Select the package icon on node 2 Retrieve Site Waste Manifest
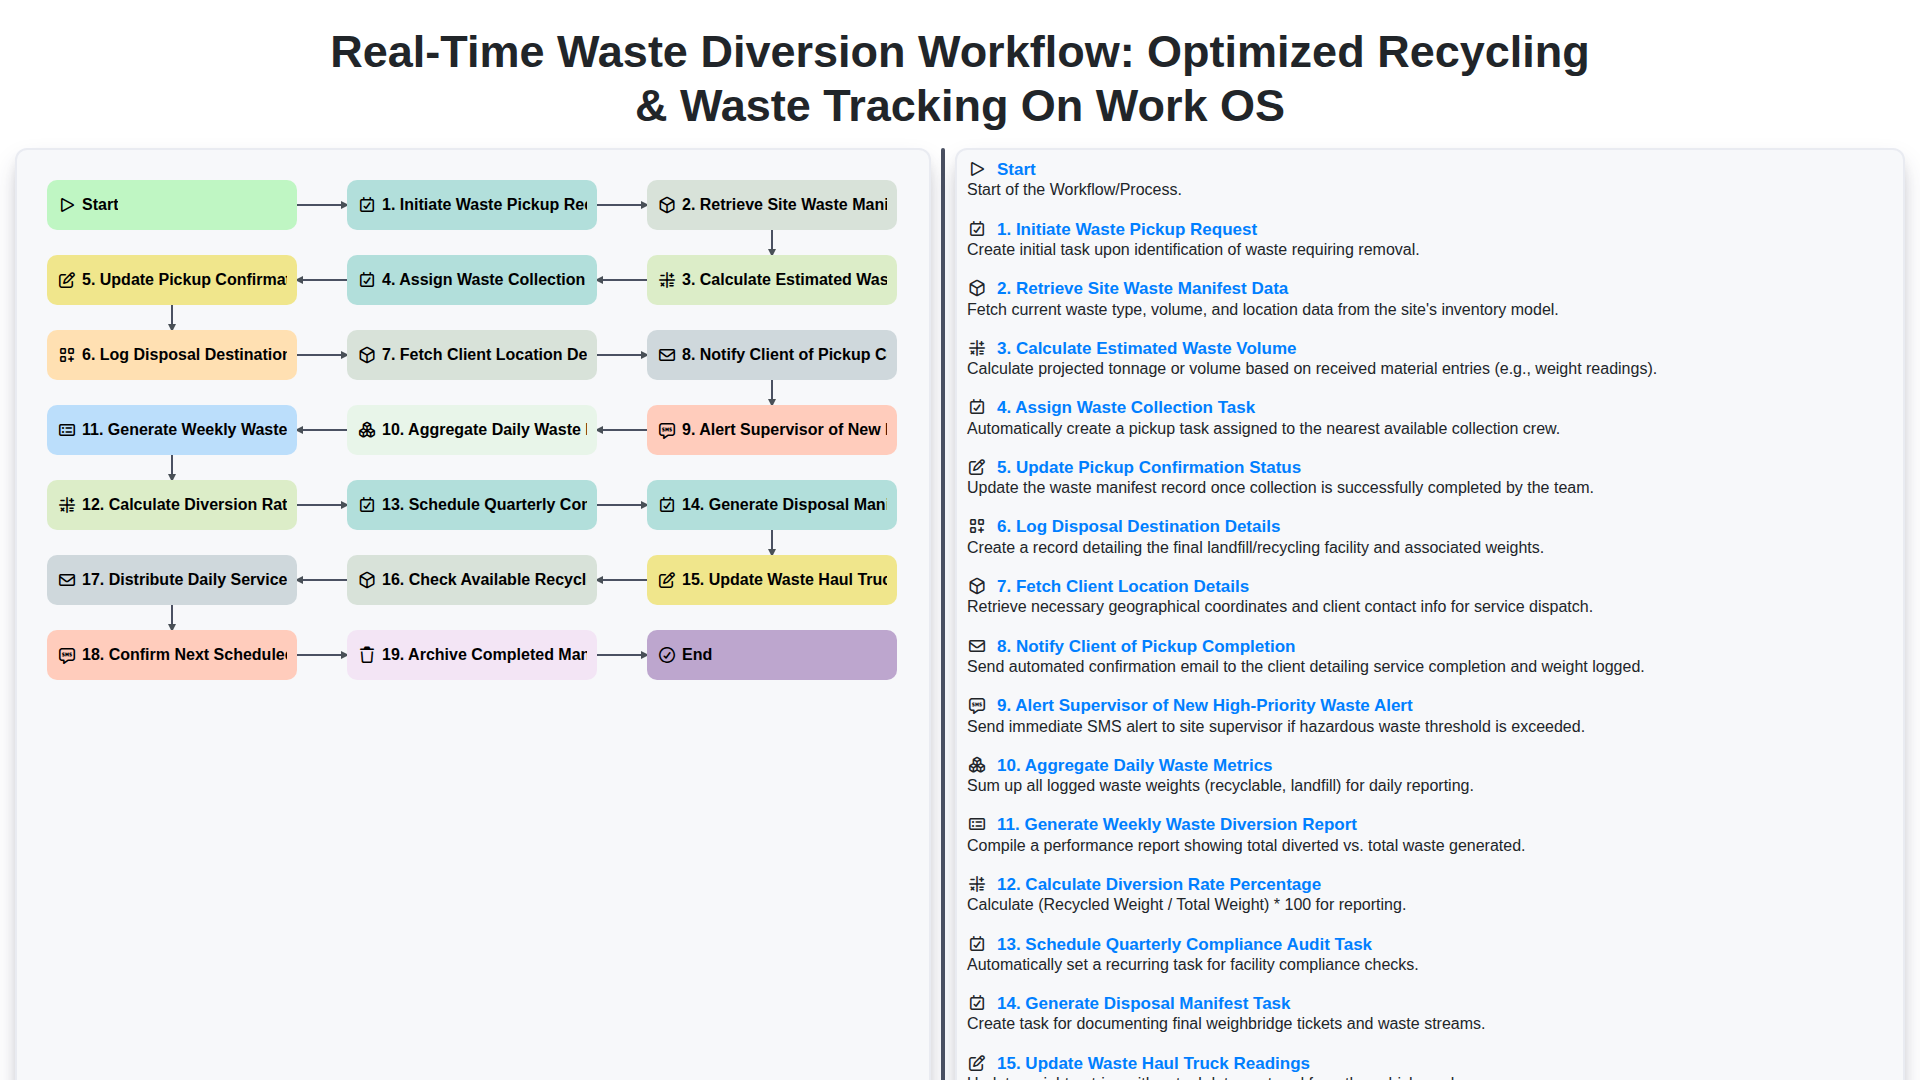Viewport: 1920px width, 1080px height. (667, 204)
